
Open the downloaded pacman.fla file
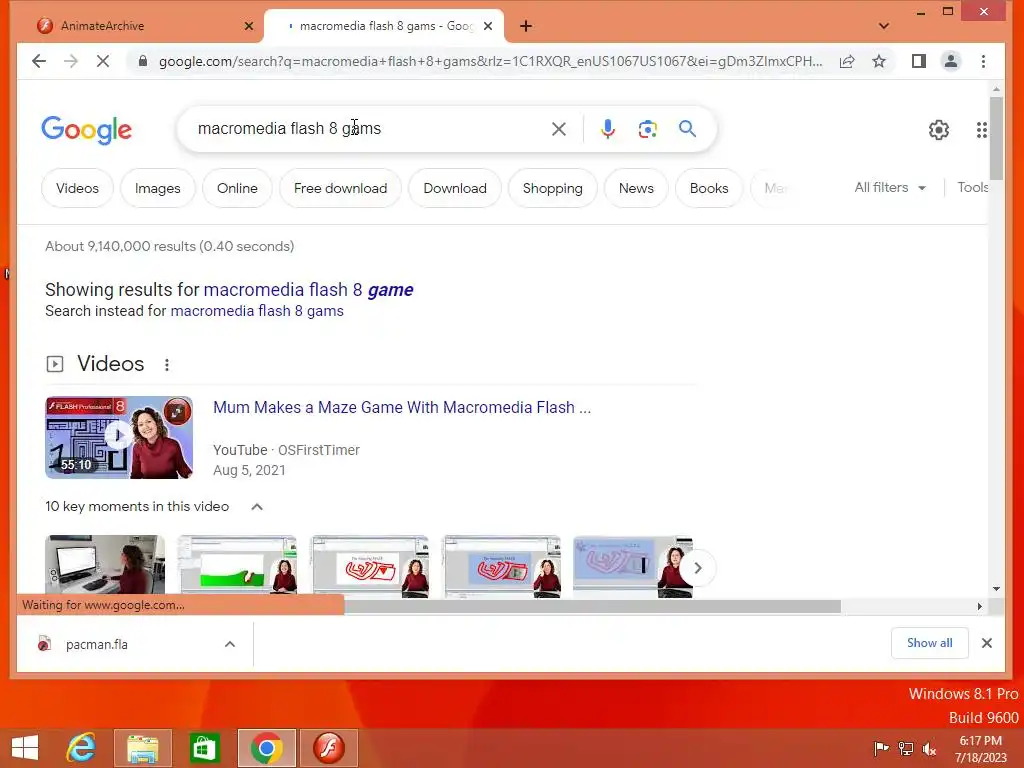coord(97,645)
